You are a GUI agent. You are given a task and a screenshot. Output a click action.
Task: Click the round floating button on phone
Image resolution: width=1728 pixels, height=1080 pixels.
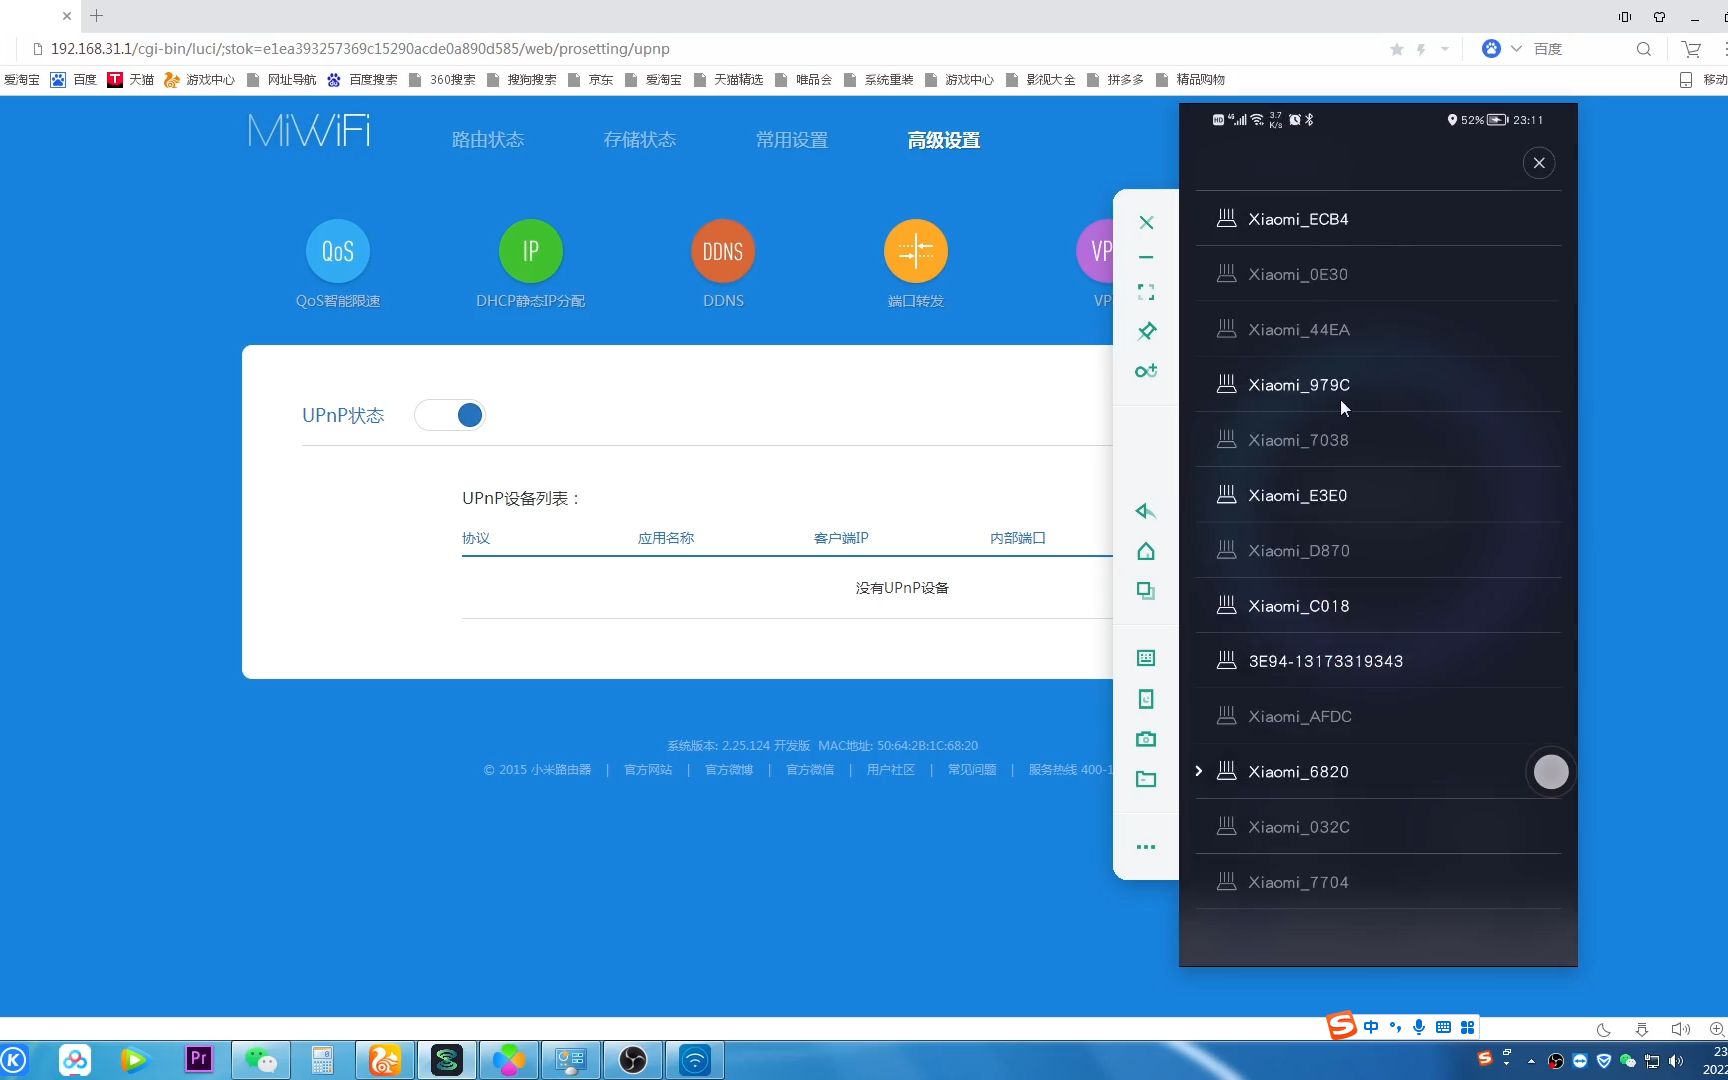1551,772
